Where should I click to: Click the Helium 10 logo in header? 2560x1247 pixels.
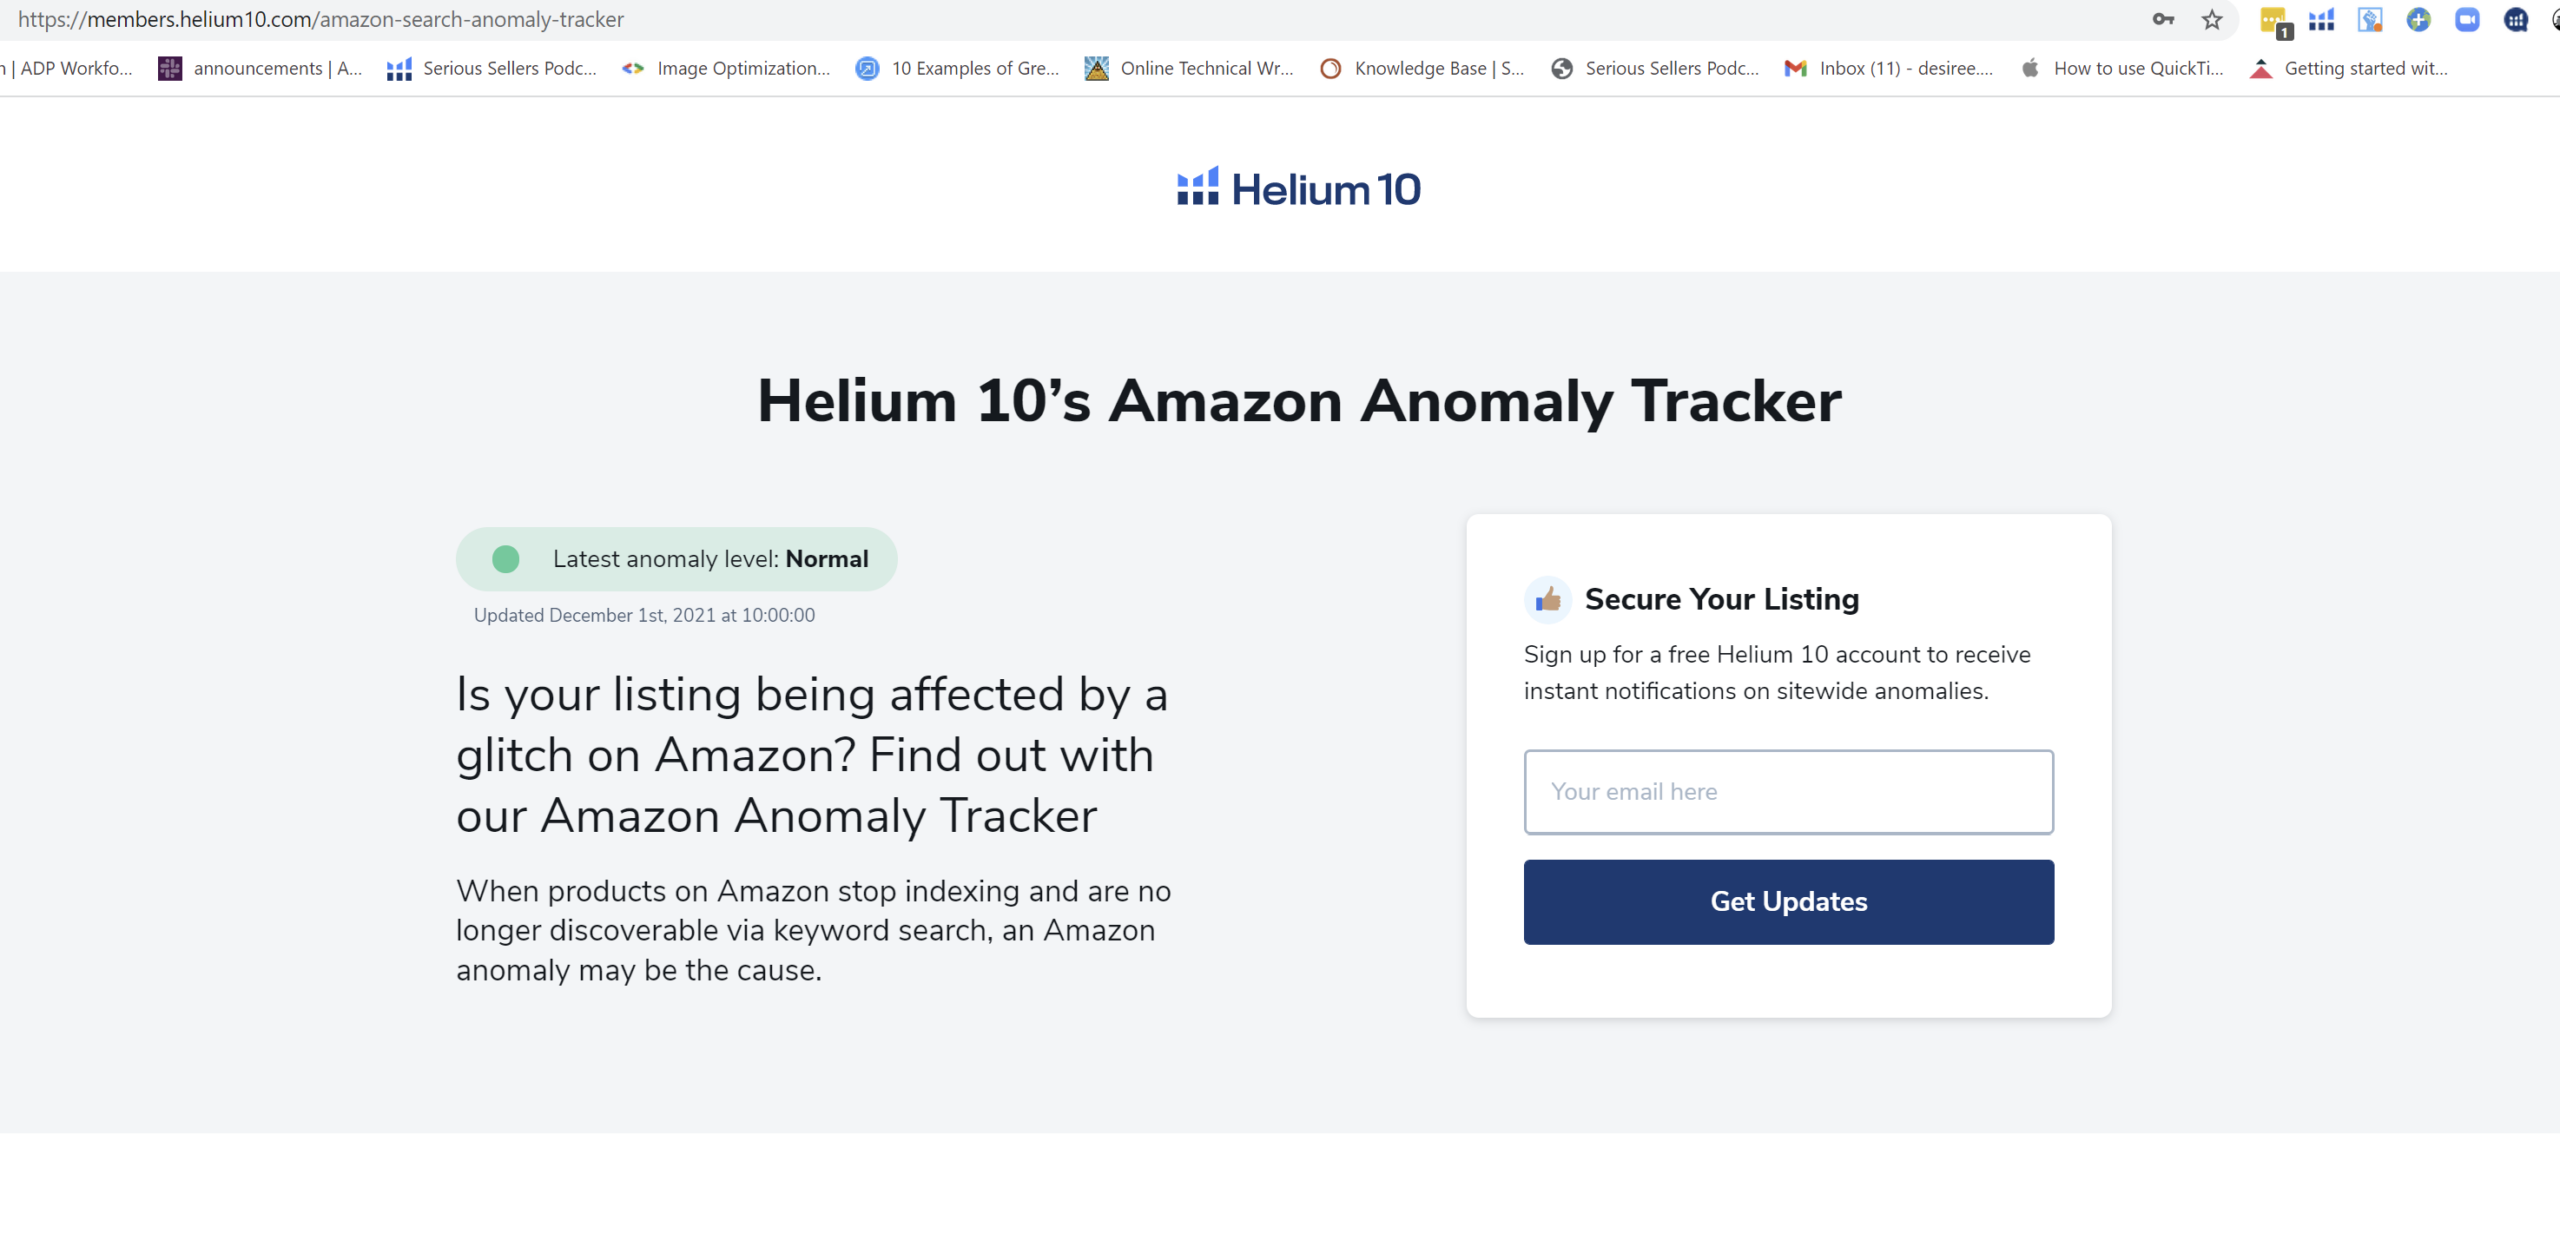1298,189
